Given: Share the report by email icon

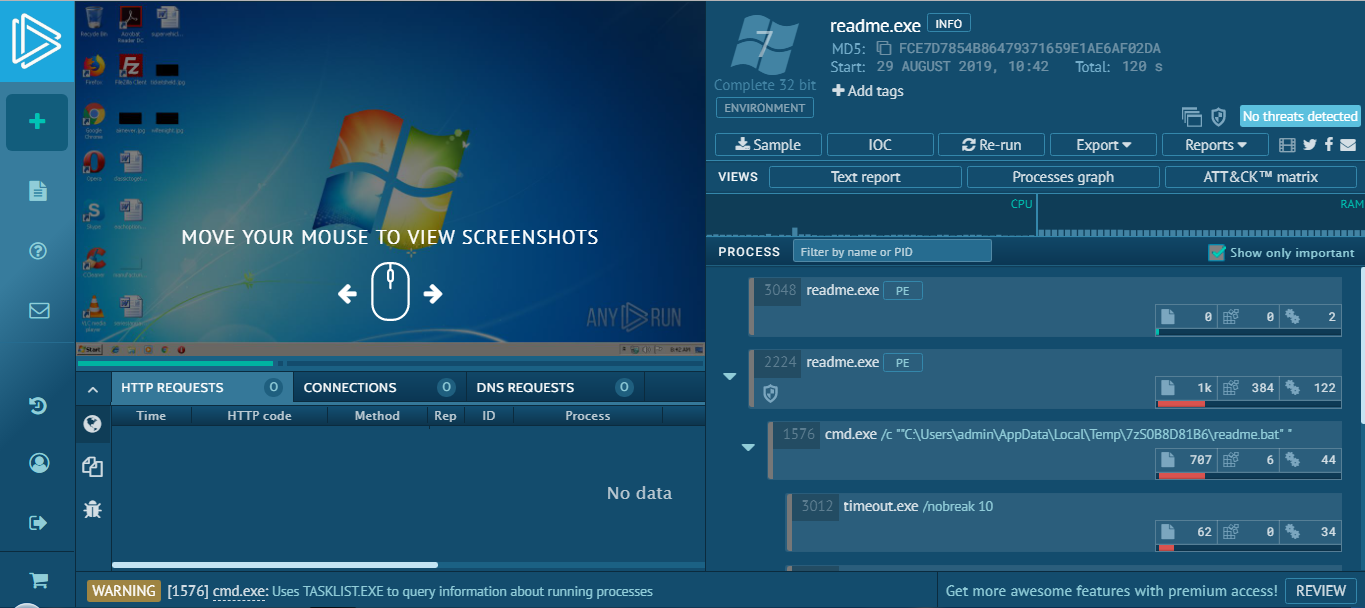Looking at the screenshot, I should (1348, 145).
